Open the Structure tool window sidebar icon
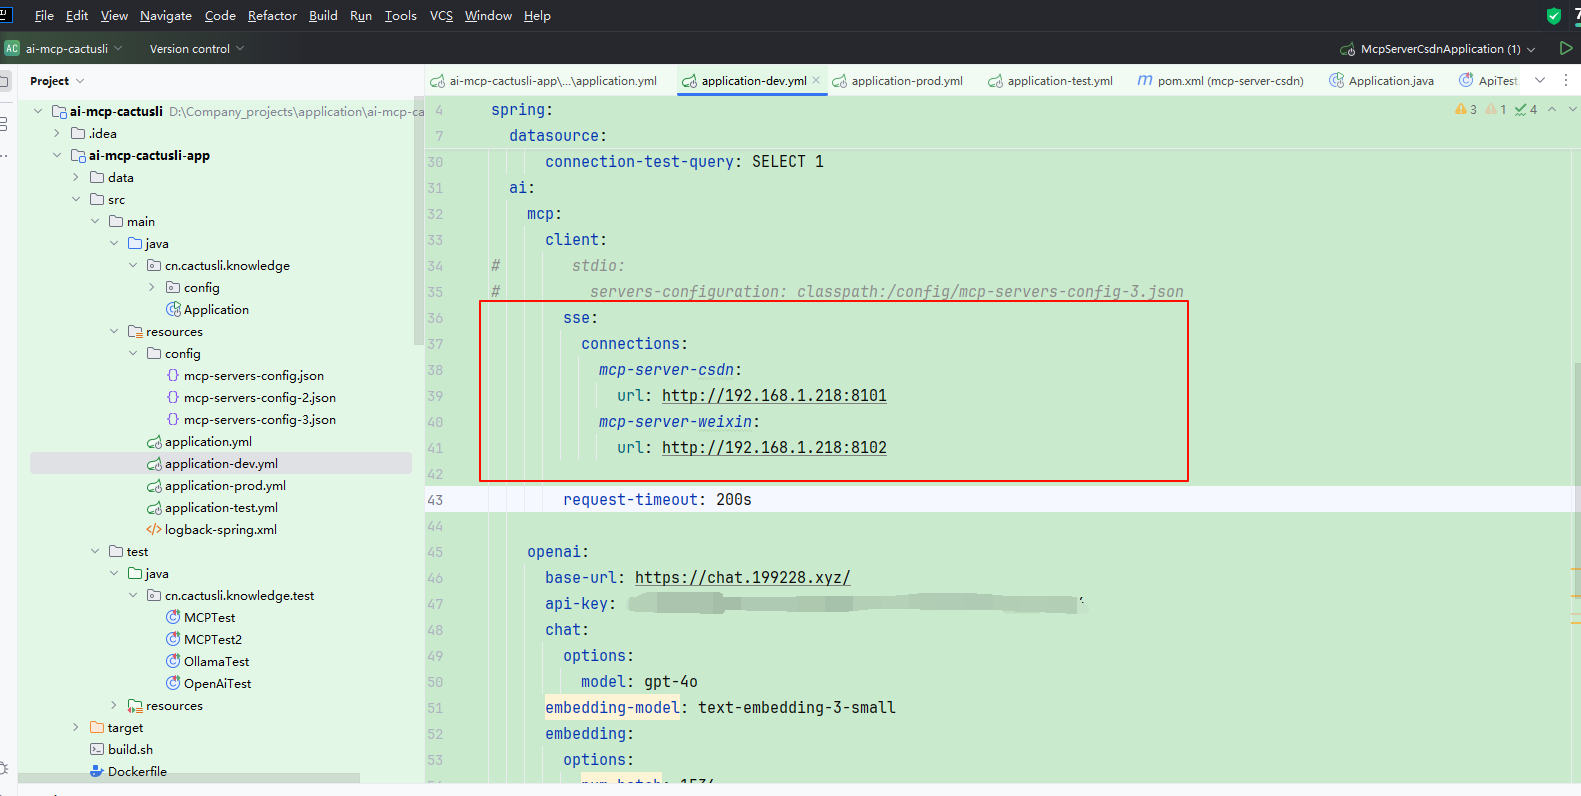 [4, 124]
